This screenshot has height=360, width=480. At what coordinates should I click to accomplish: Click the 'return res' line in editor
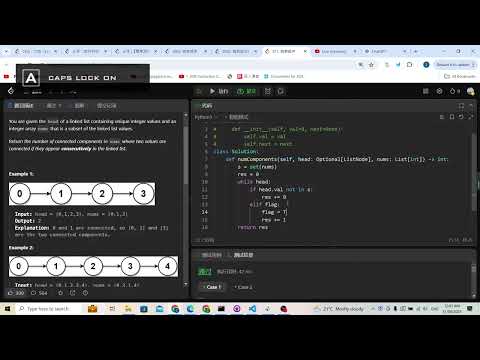[x=253, y=227]
